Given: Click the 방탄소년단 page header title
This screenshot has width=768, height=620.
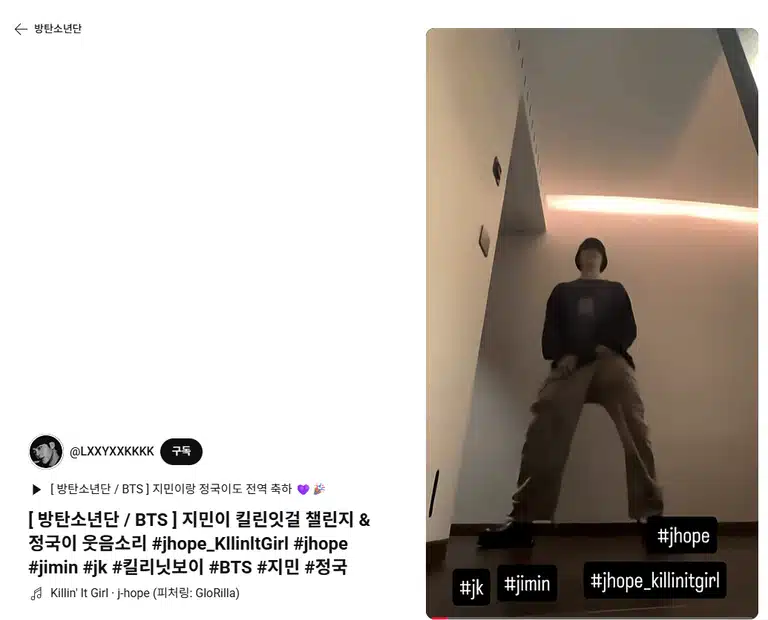Looking at the screenshot, I should pyautogui.click(x=58, y=28).
